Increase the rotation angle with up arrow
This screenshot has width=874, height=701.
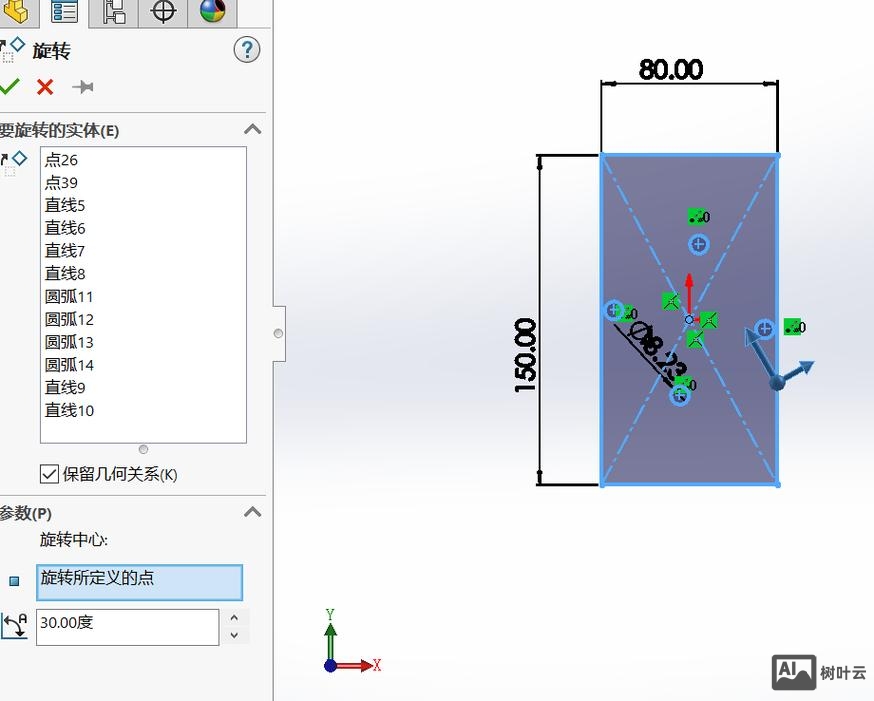(x=234, y=618)
